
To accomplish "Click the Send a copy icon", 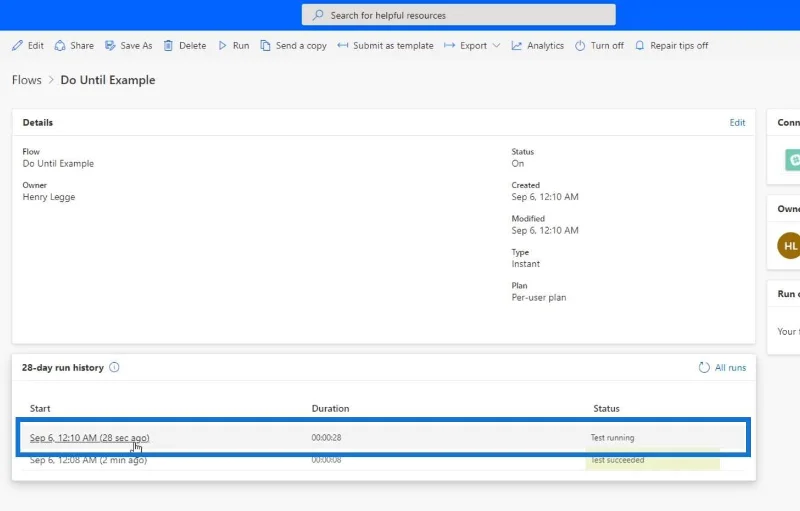I will tap(265, 45).
